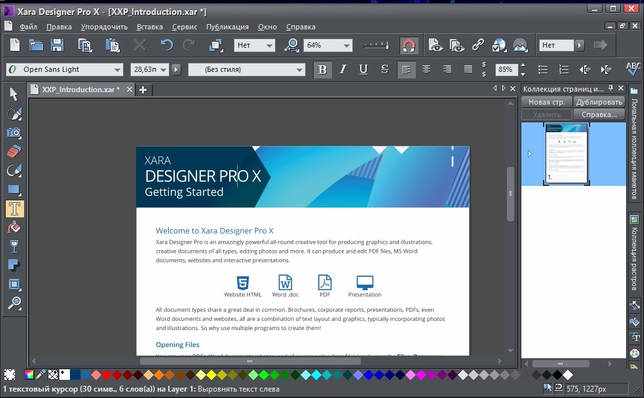
Task: Pick the bright red color swatch
Action: pos(107,375)
